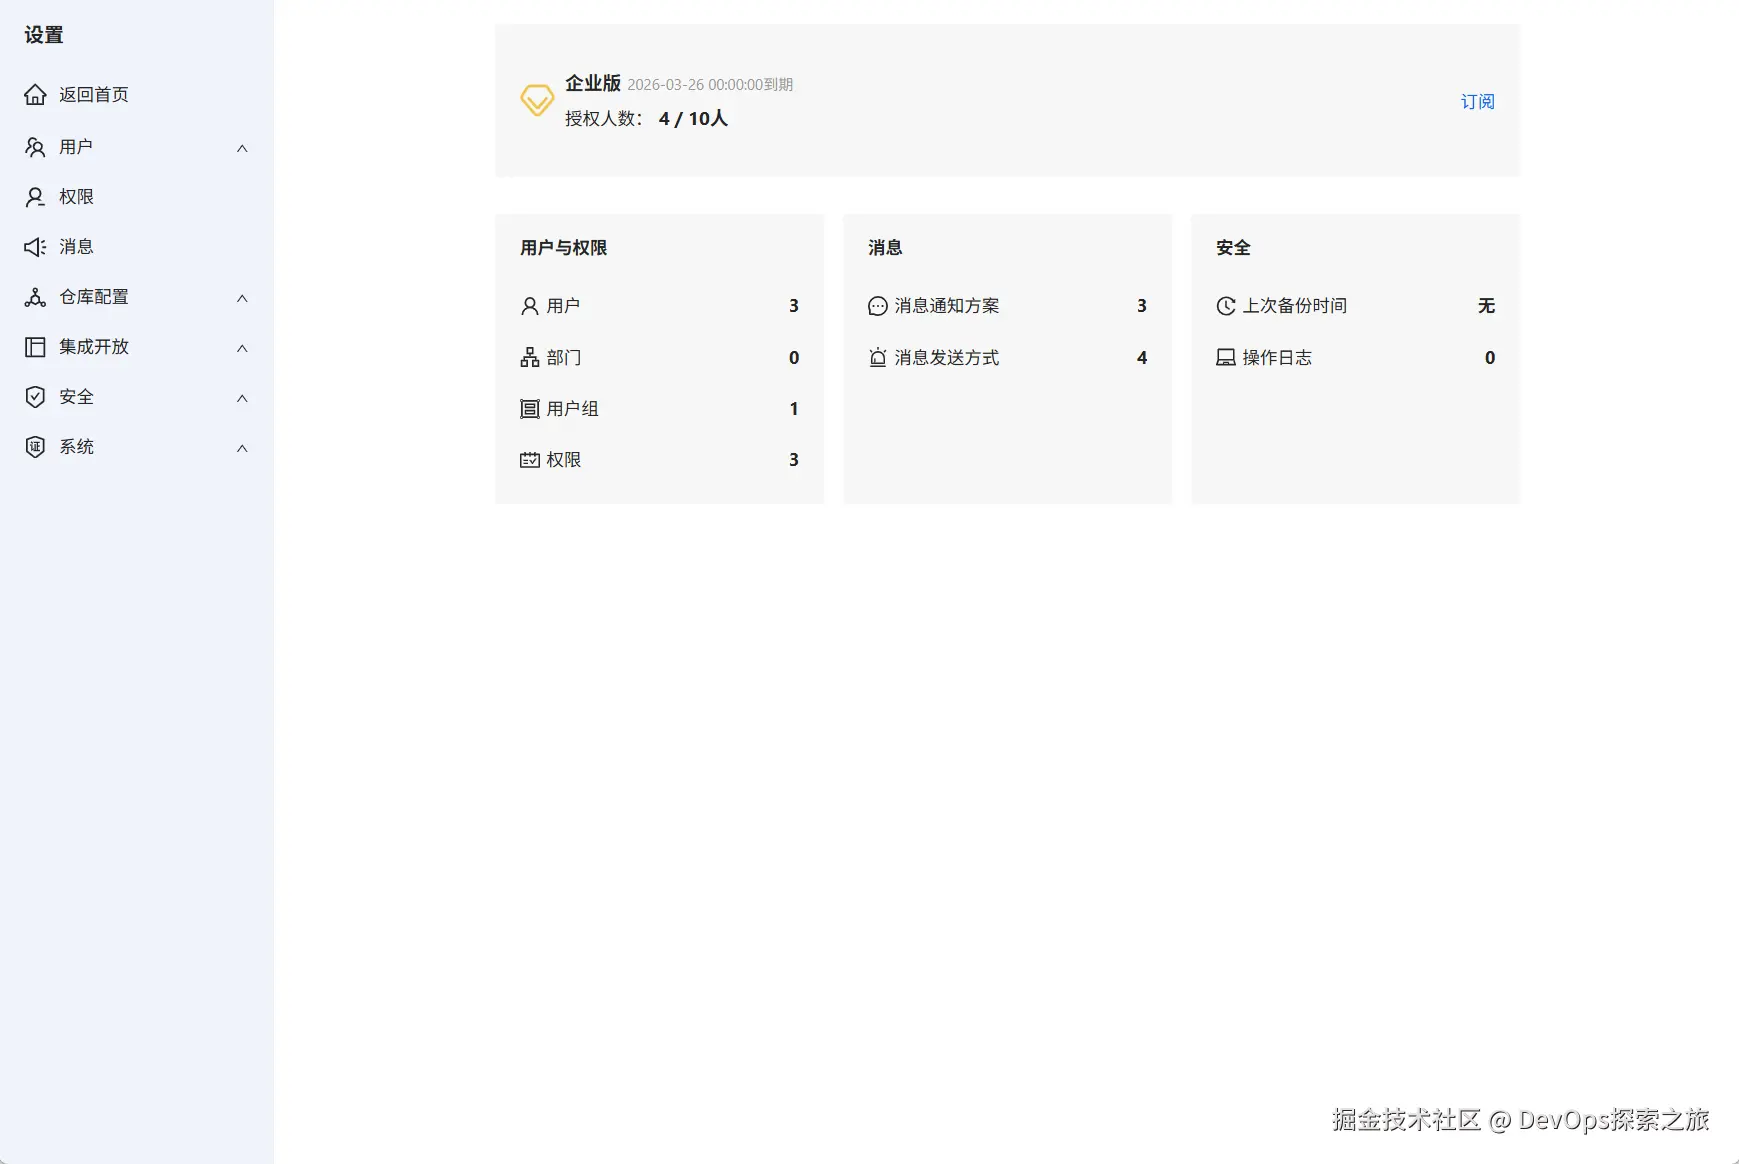Click count 4 in 消息发送方式 row

pos(1142,358)
